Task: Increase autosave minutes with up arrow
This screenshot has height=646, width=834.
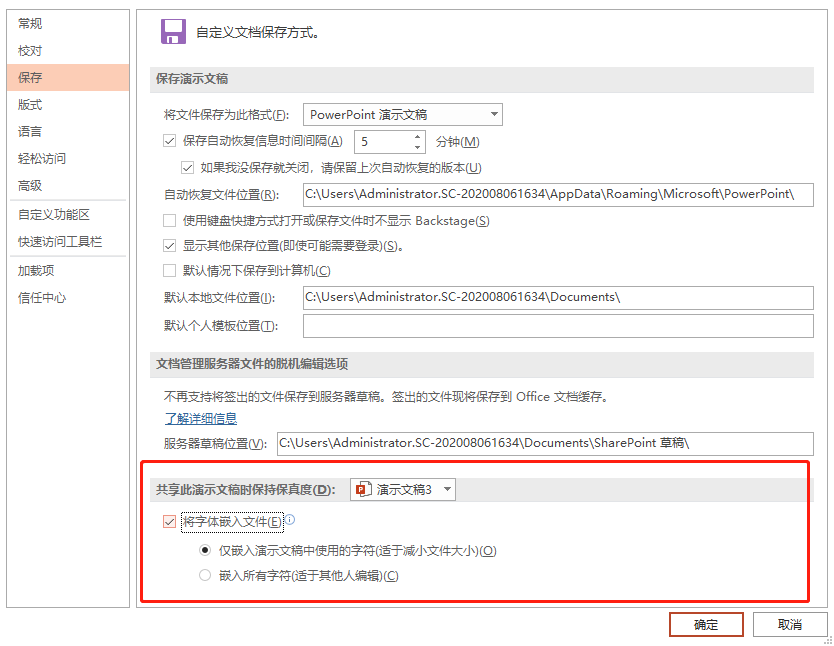Action: (418, 137)
